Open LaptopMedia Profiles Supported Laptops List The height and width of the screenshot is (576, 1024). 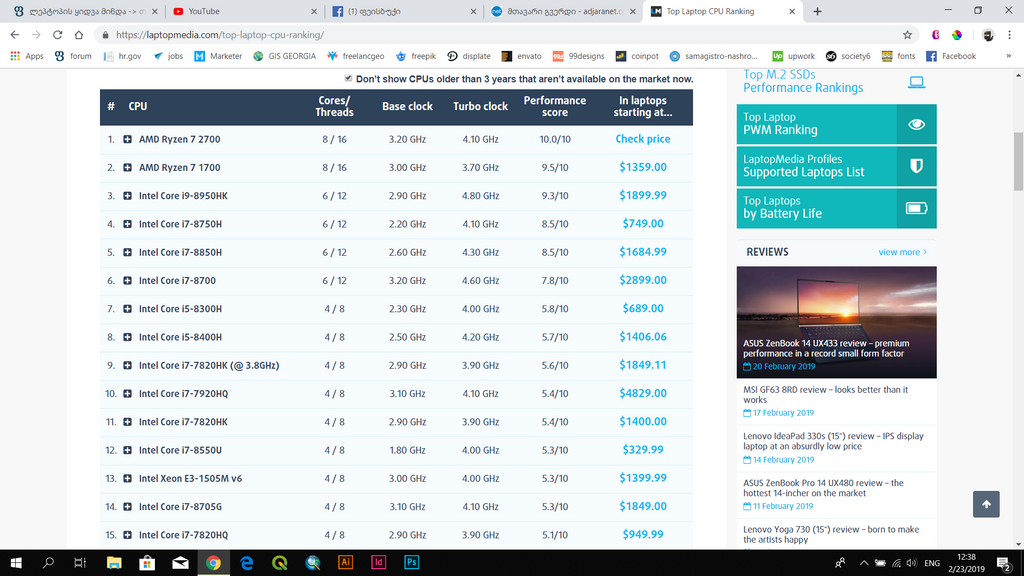(x=836, y=166)
